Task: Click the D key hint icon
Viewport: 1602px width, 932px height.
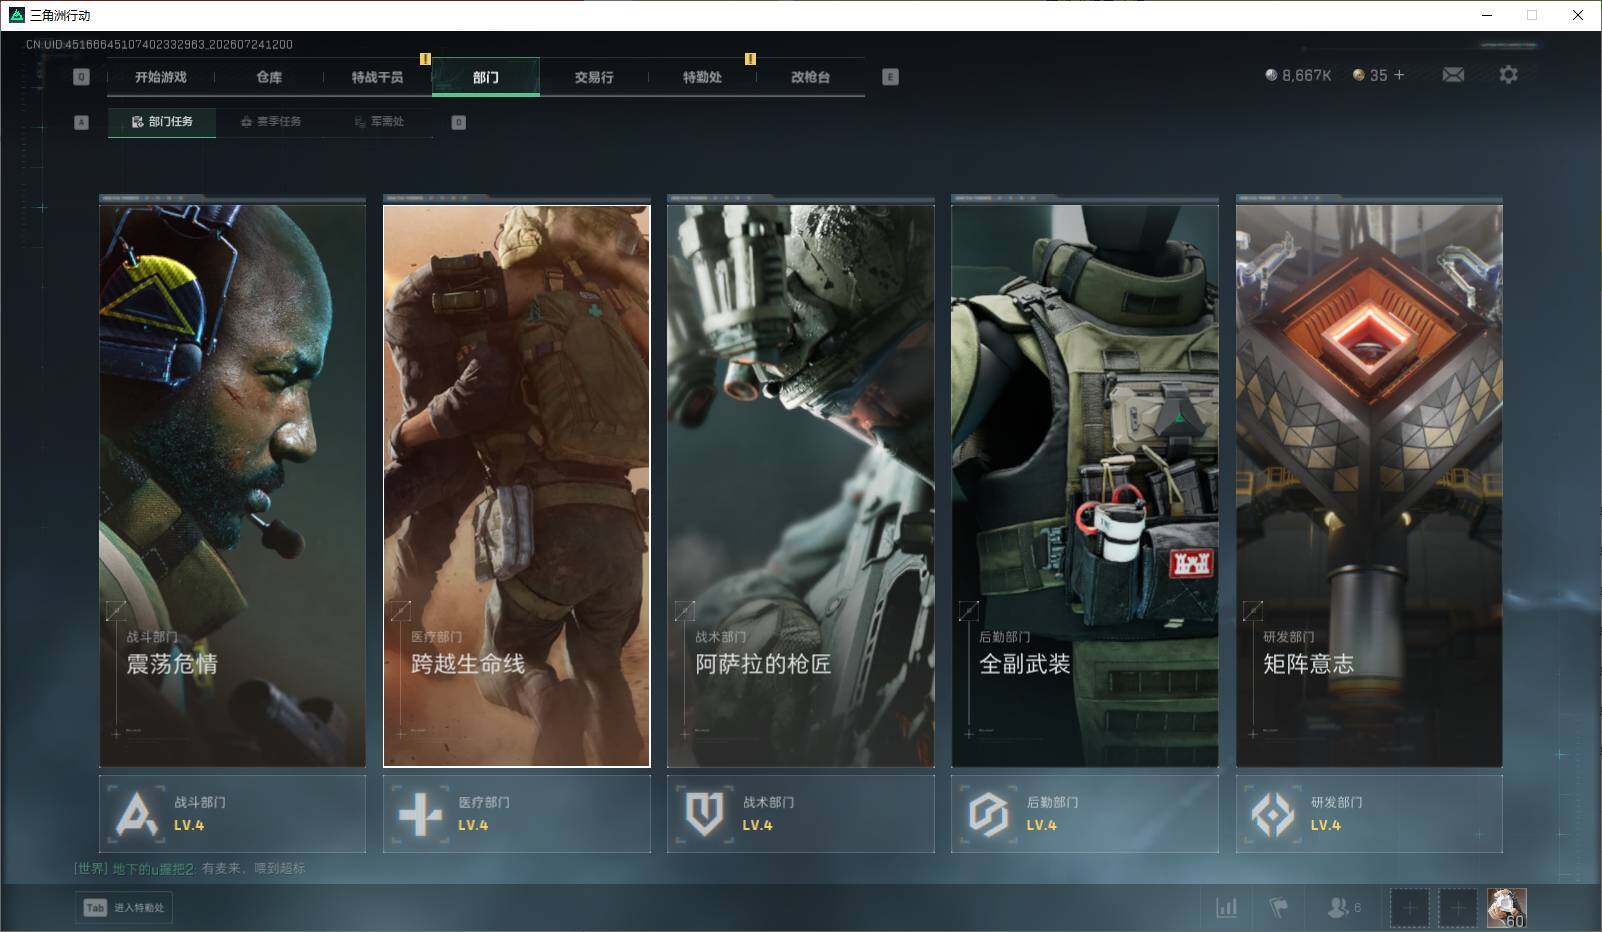Action: tap(459, 122)
